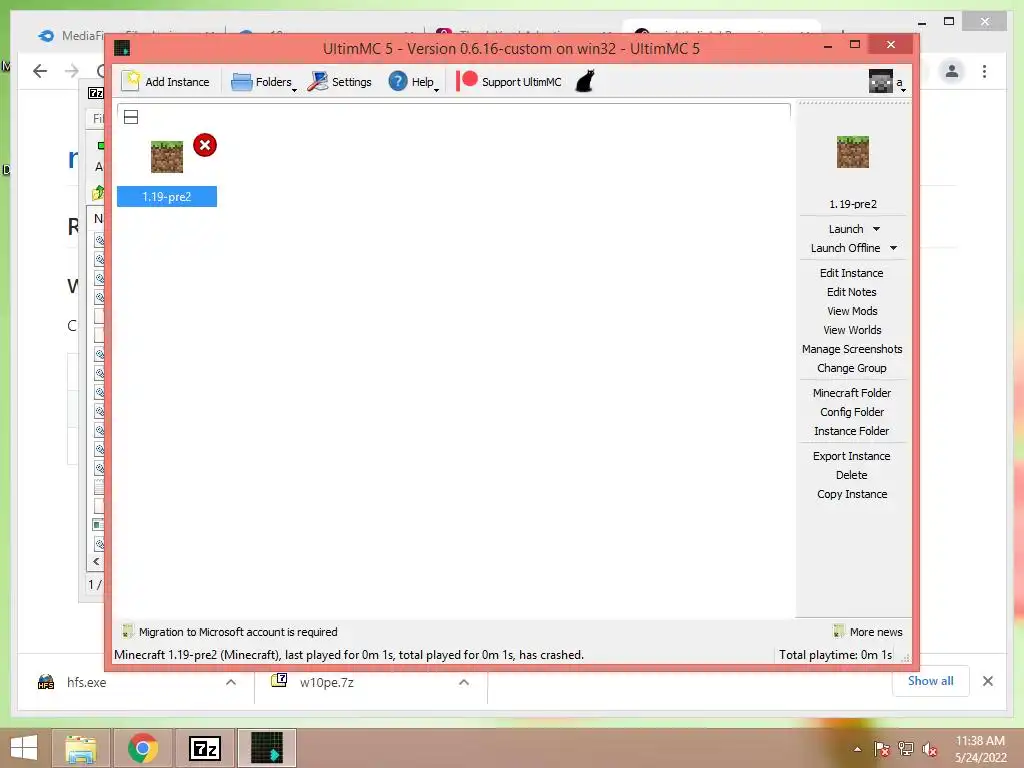Click the 7-Zip window title icon
This screenshot has height=768, width=1024.
(x=96, y=93)
